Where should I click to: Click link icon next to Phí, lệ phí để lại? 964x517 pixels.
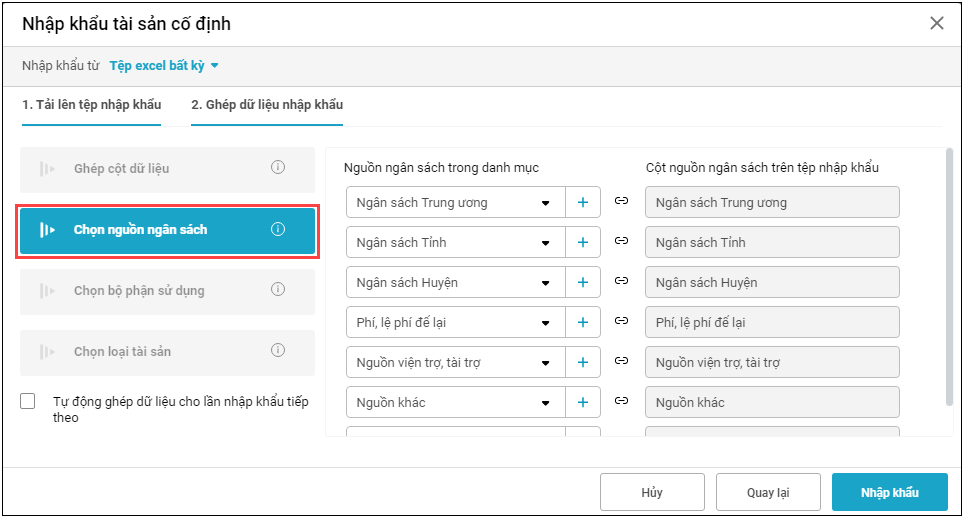click(x=621, y=322)
